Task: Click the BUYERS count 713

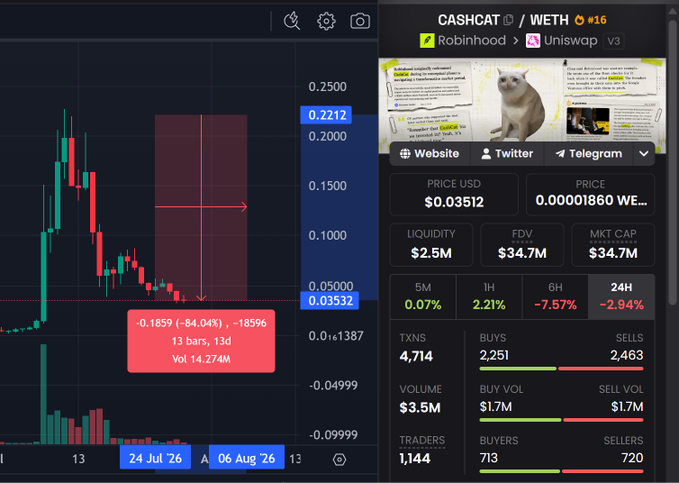Action: [x=488, y=458]
